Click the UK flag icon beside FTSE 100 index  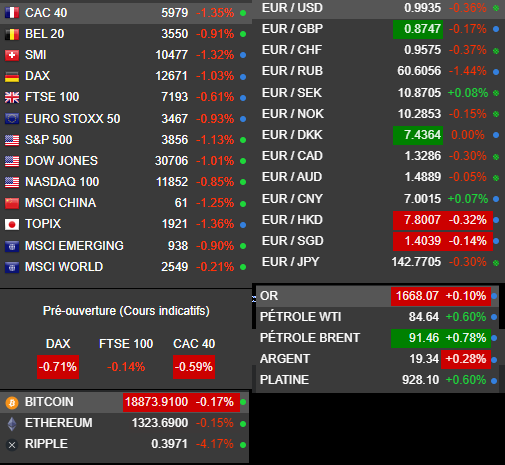click(12, 97)
